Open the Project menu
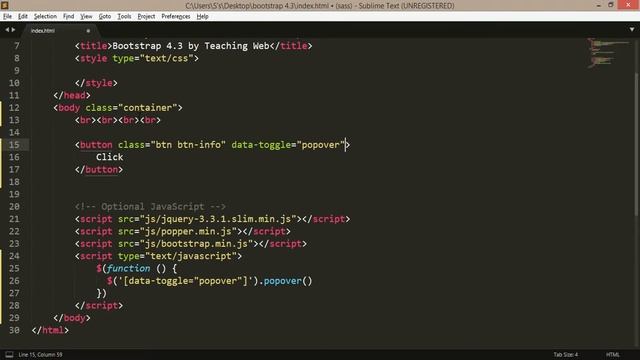Screen dimensions: 640x360 (146, 16)
